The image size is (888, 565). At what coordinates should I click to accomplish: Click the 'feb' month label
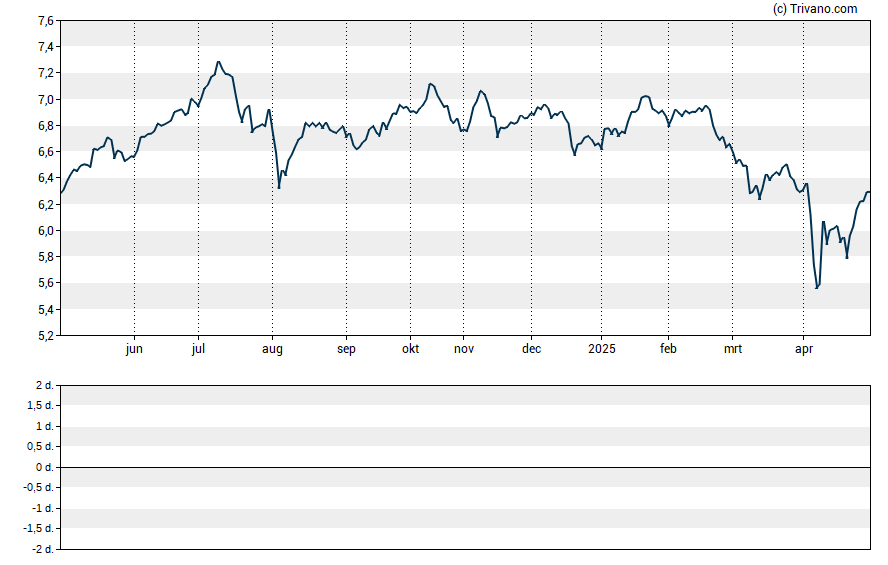coord(668,349)
